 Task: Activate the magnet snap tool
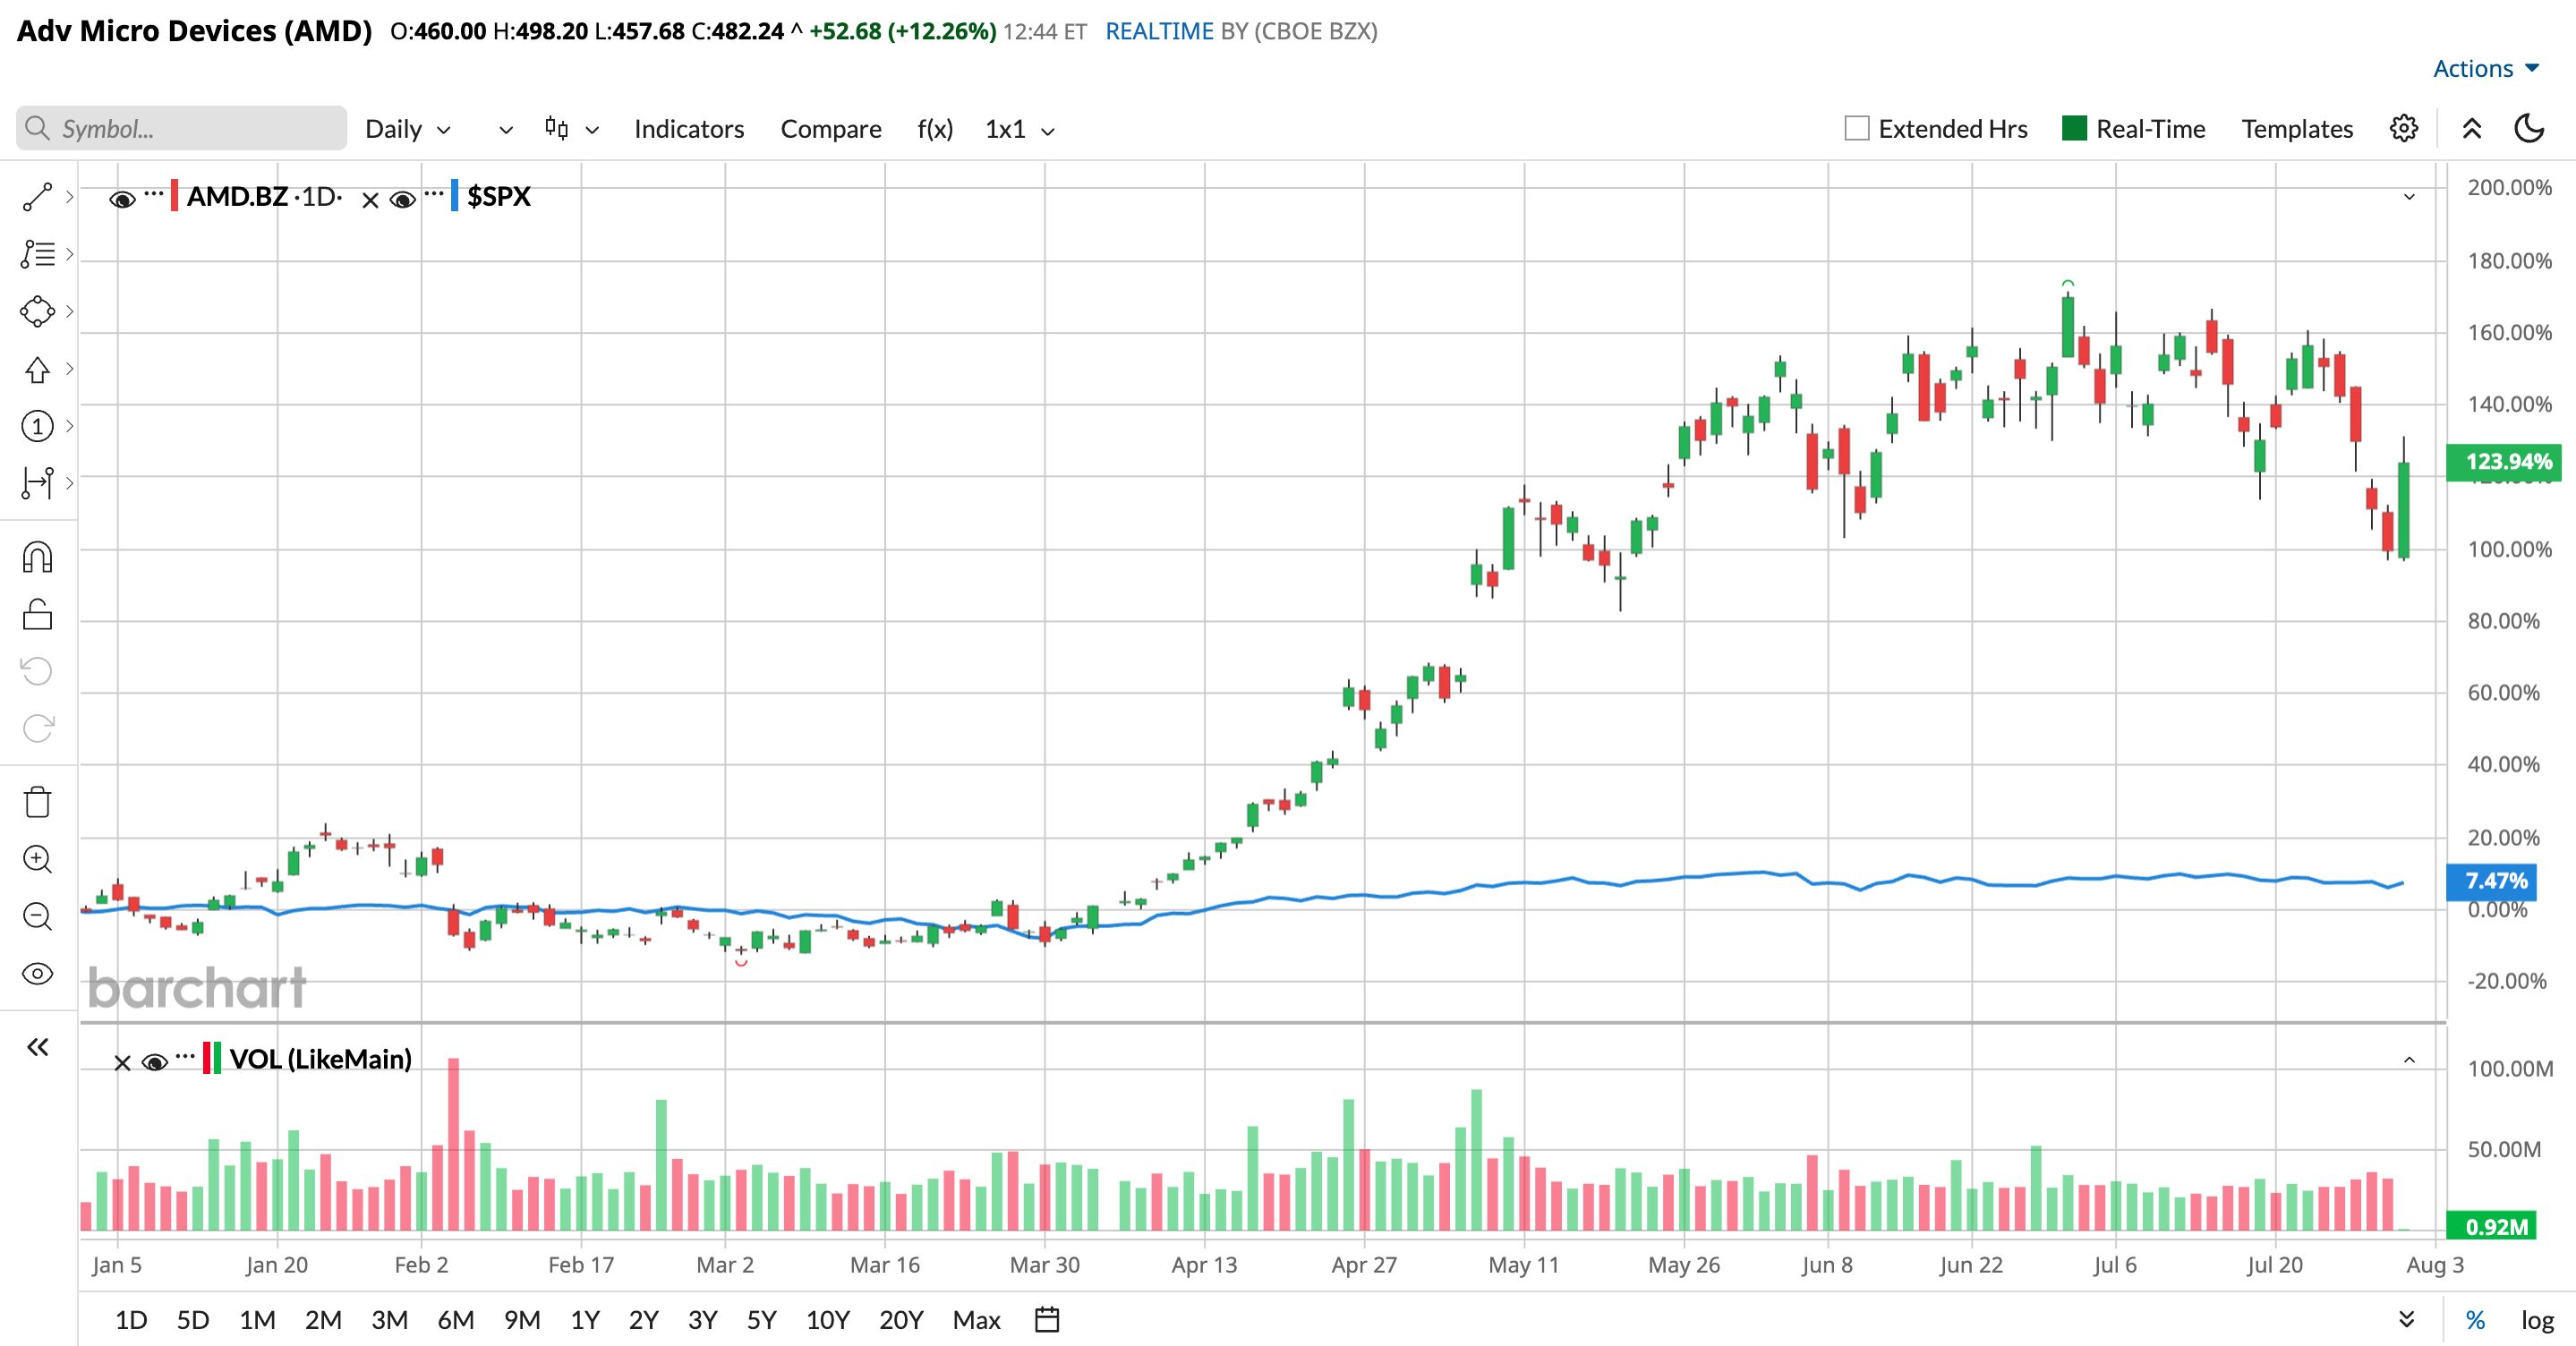pyautogui.click(x=37, y=557)
